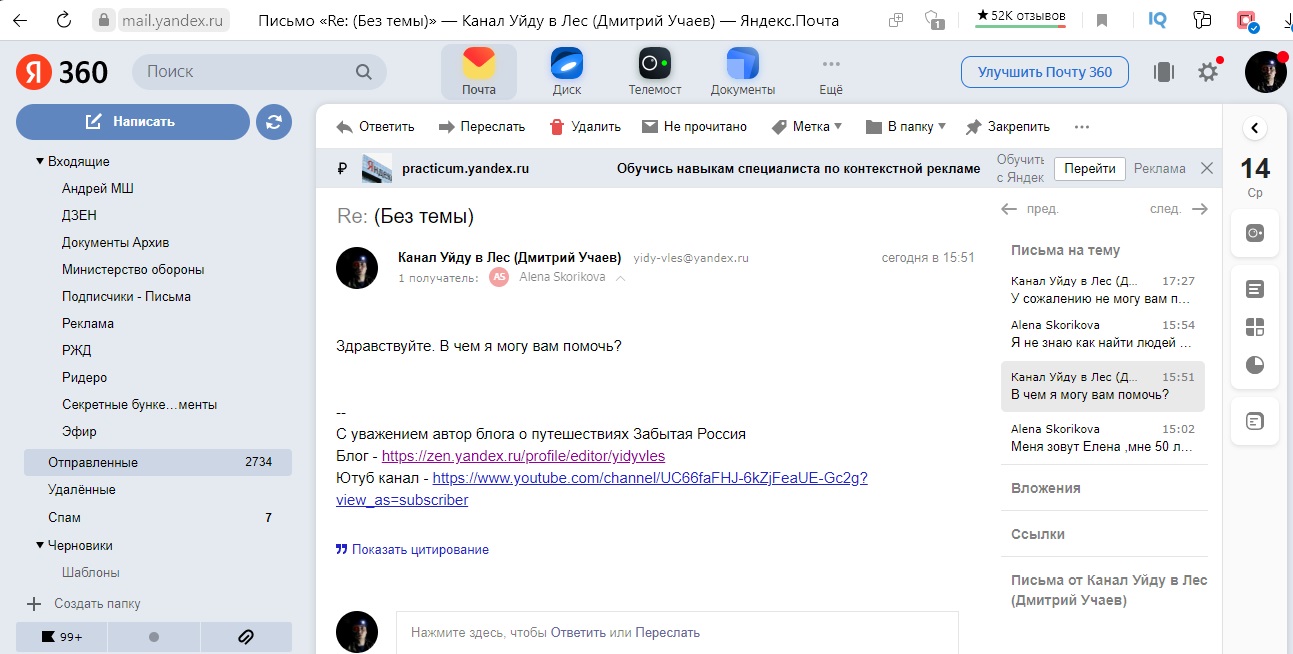Go to next letter with след. arrow
Image resolution: width=1293 pixels, height=654 pixels.
pos(1179,209)
